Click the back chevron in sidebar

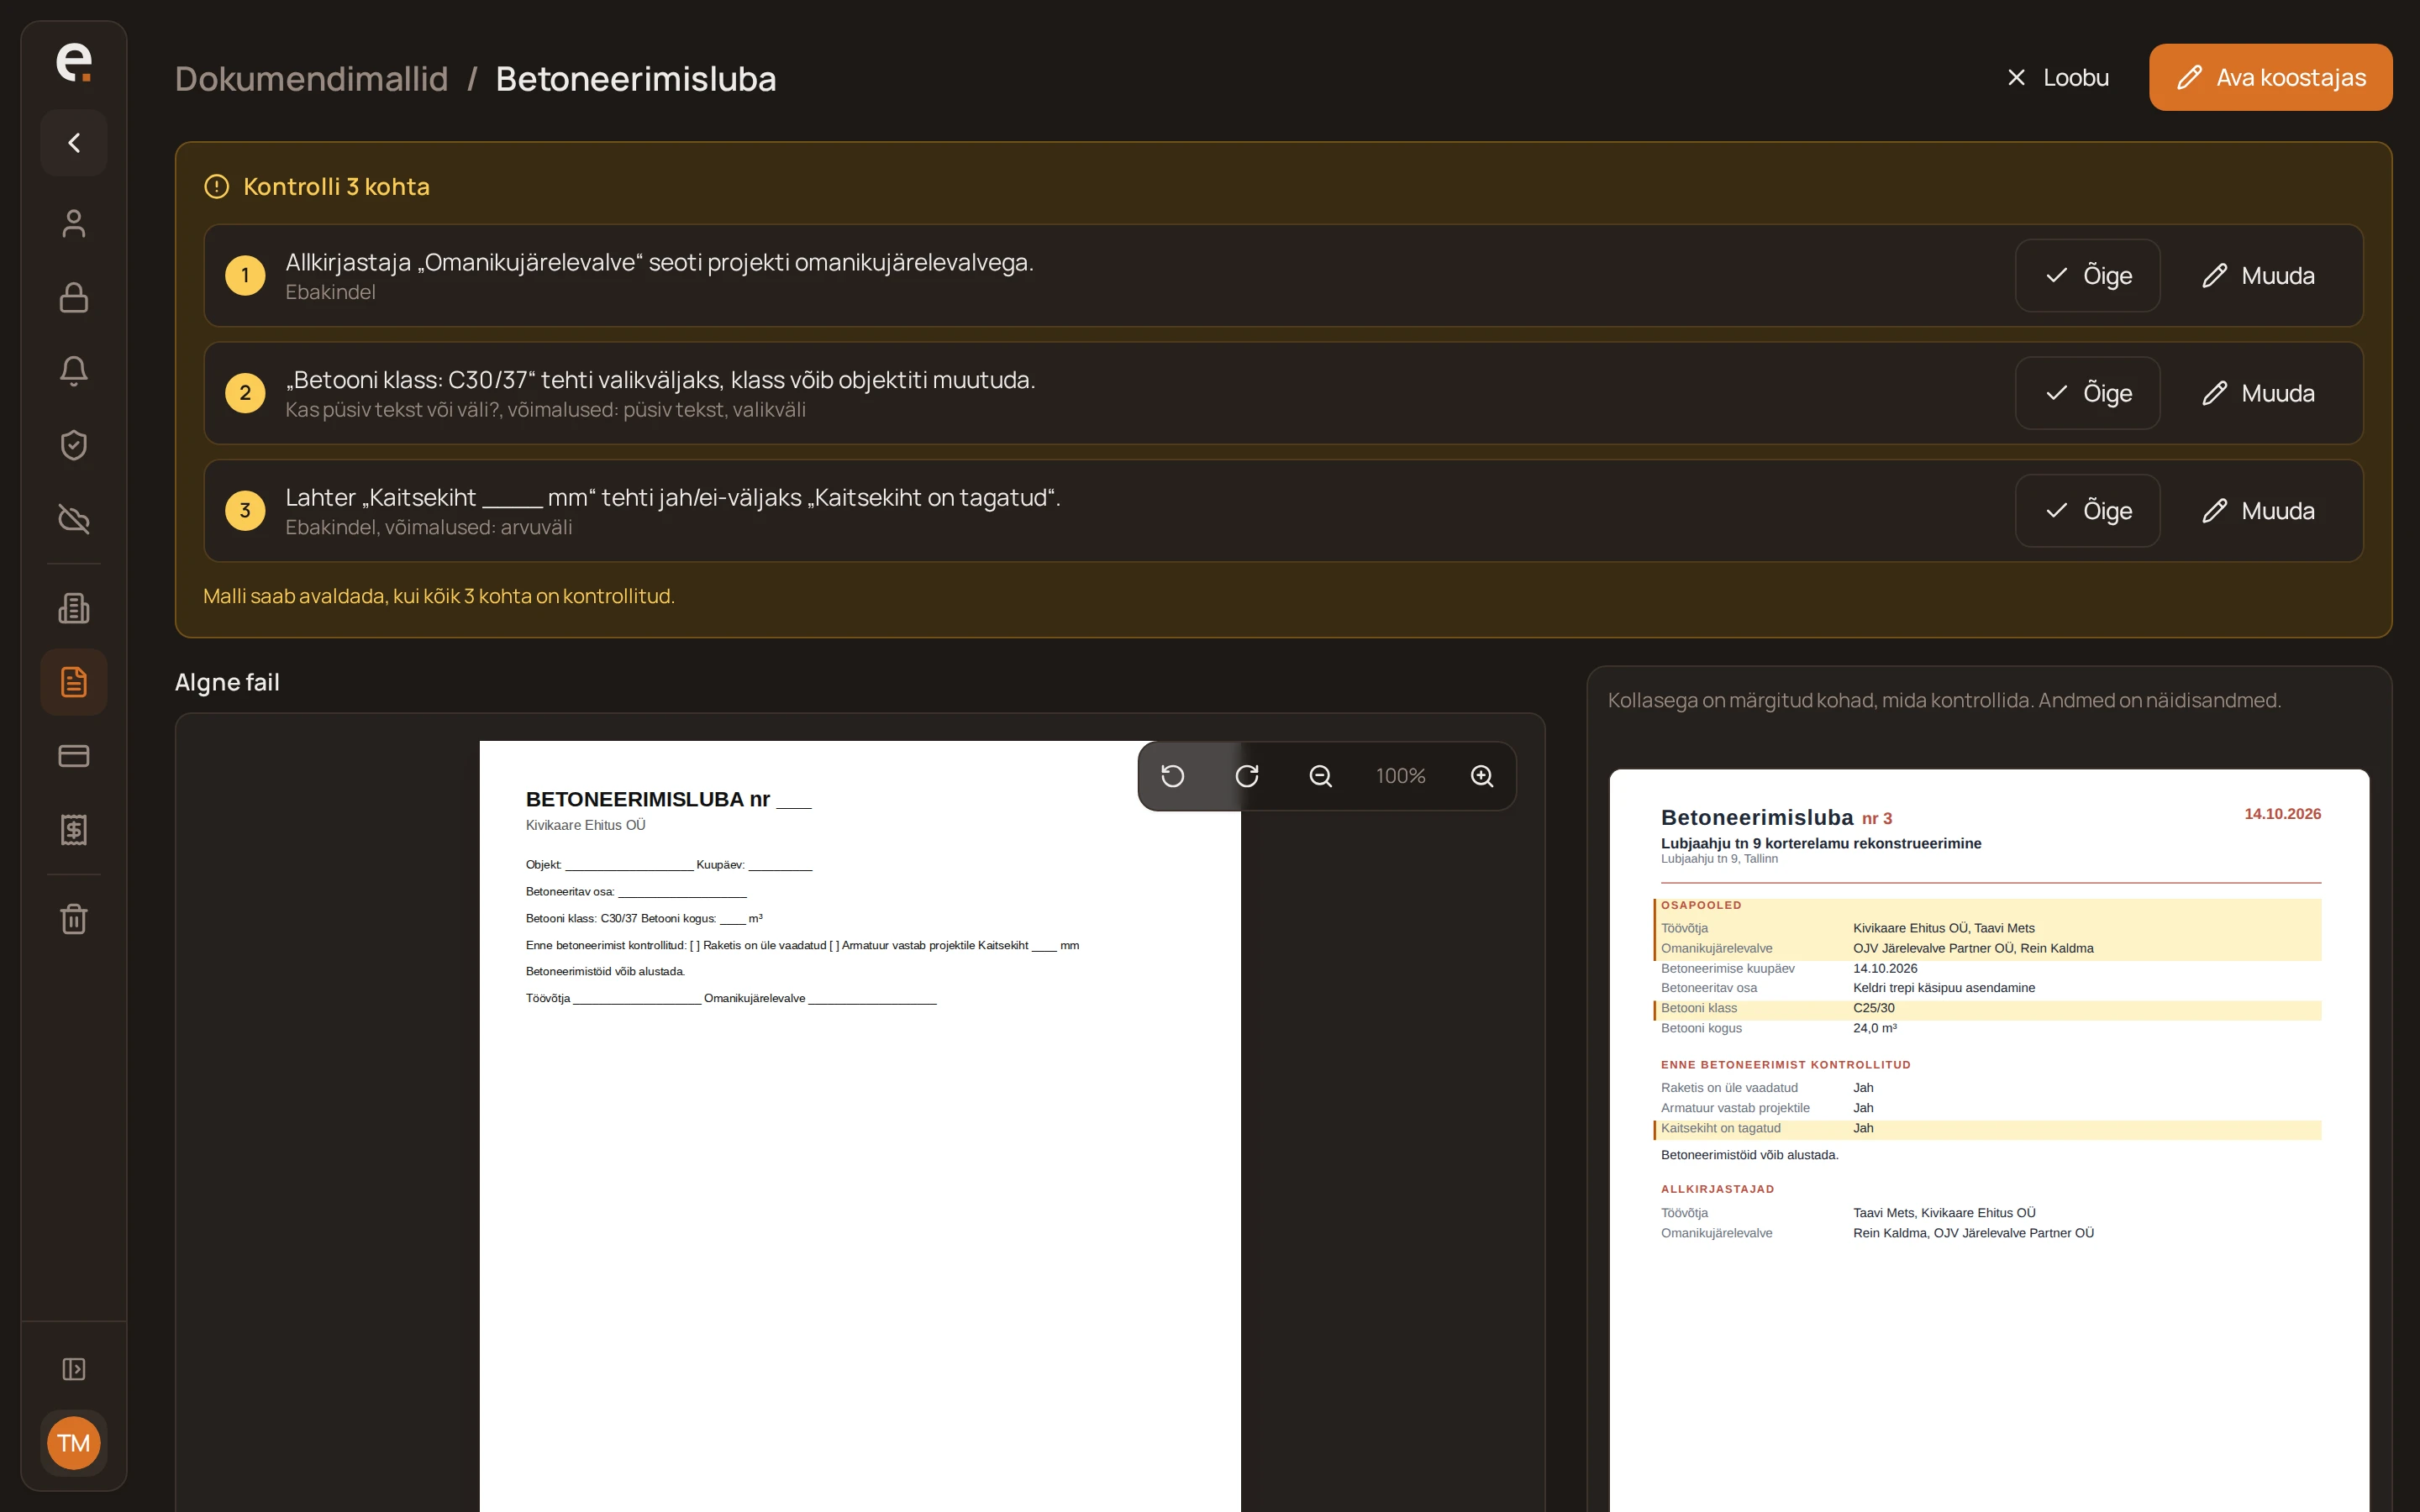[x=74, y=143]
